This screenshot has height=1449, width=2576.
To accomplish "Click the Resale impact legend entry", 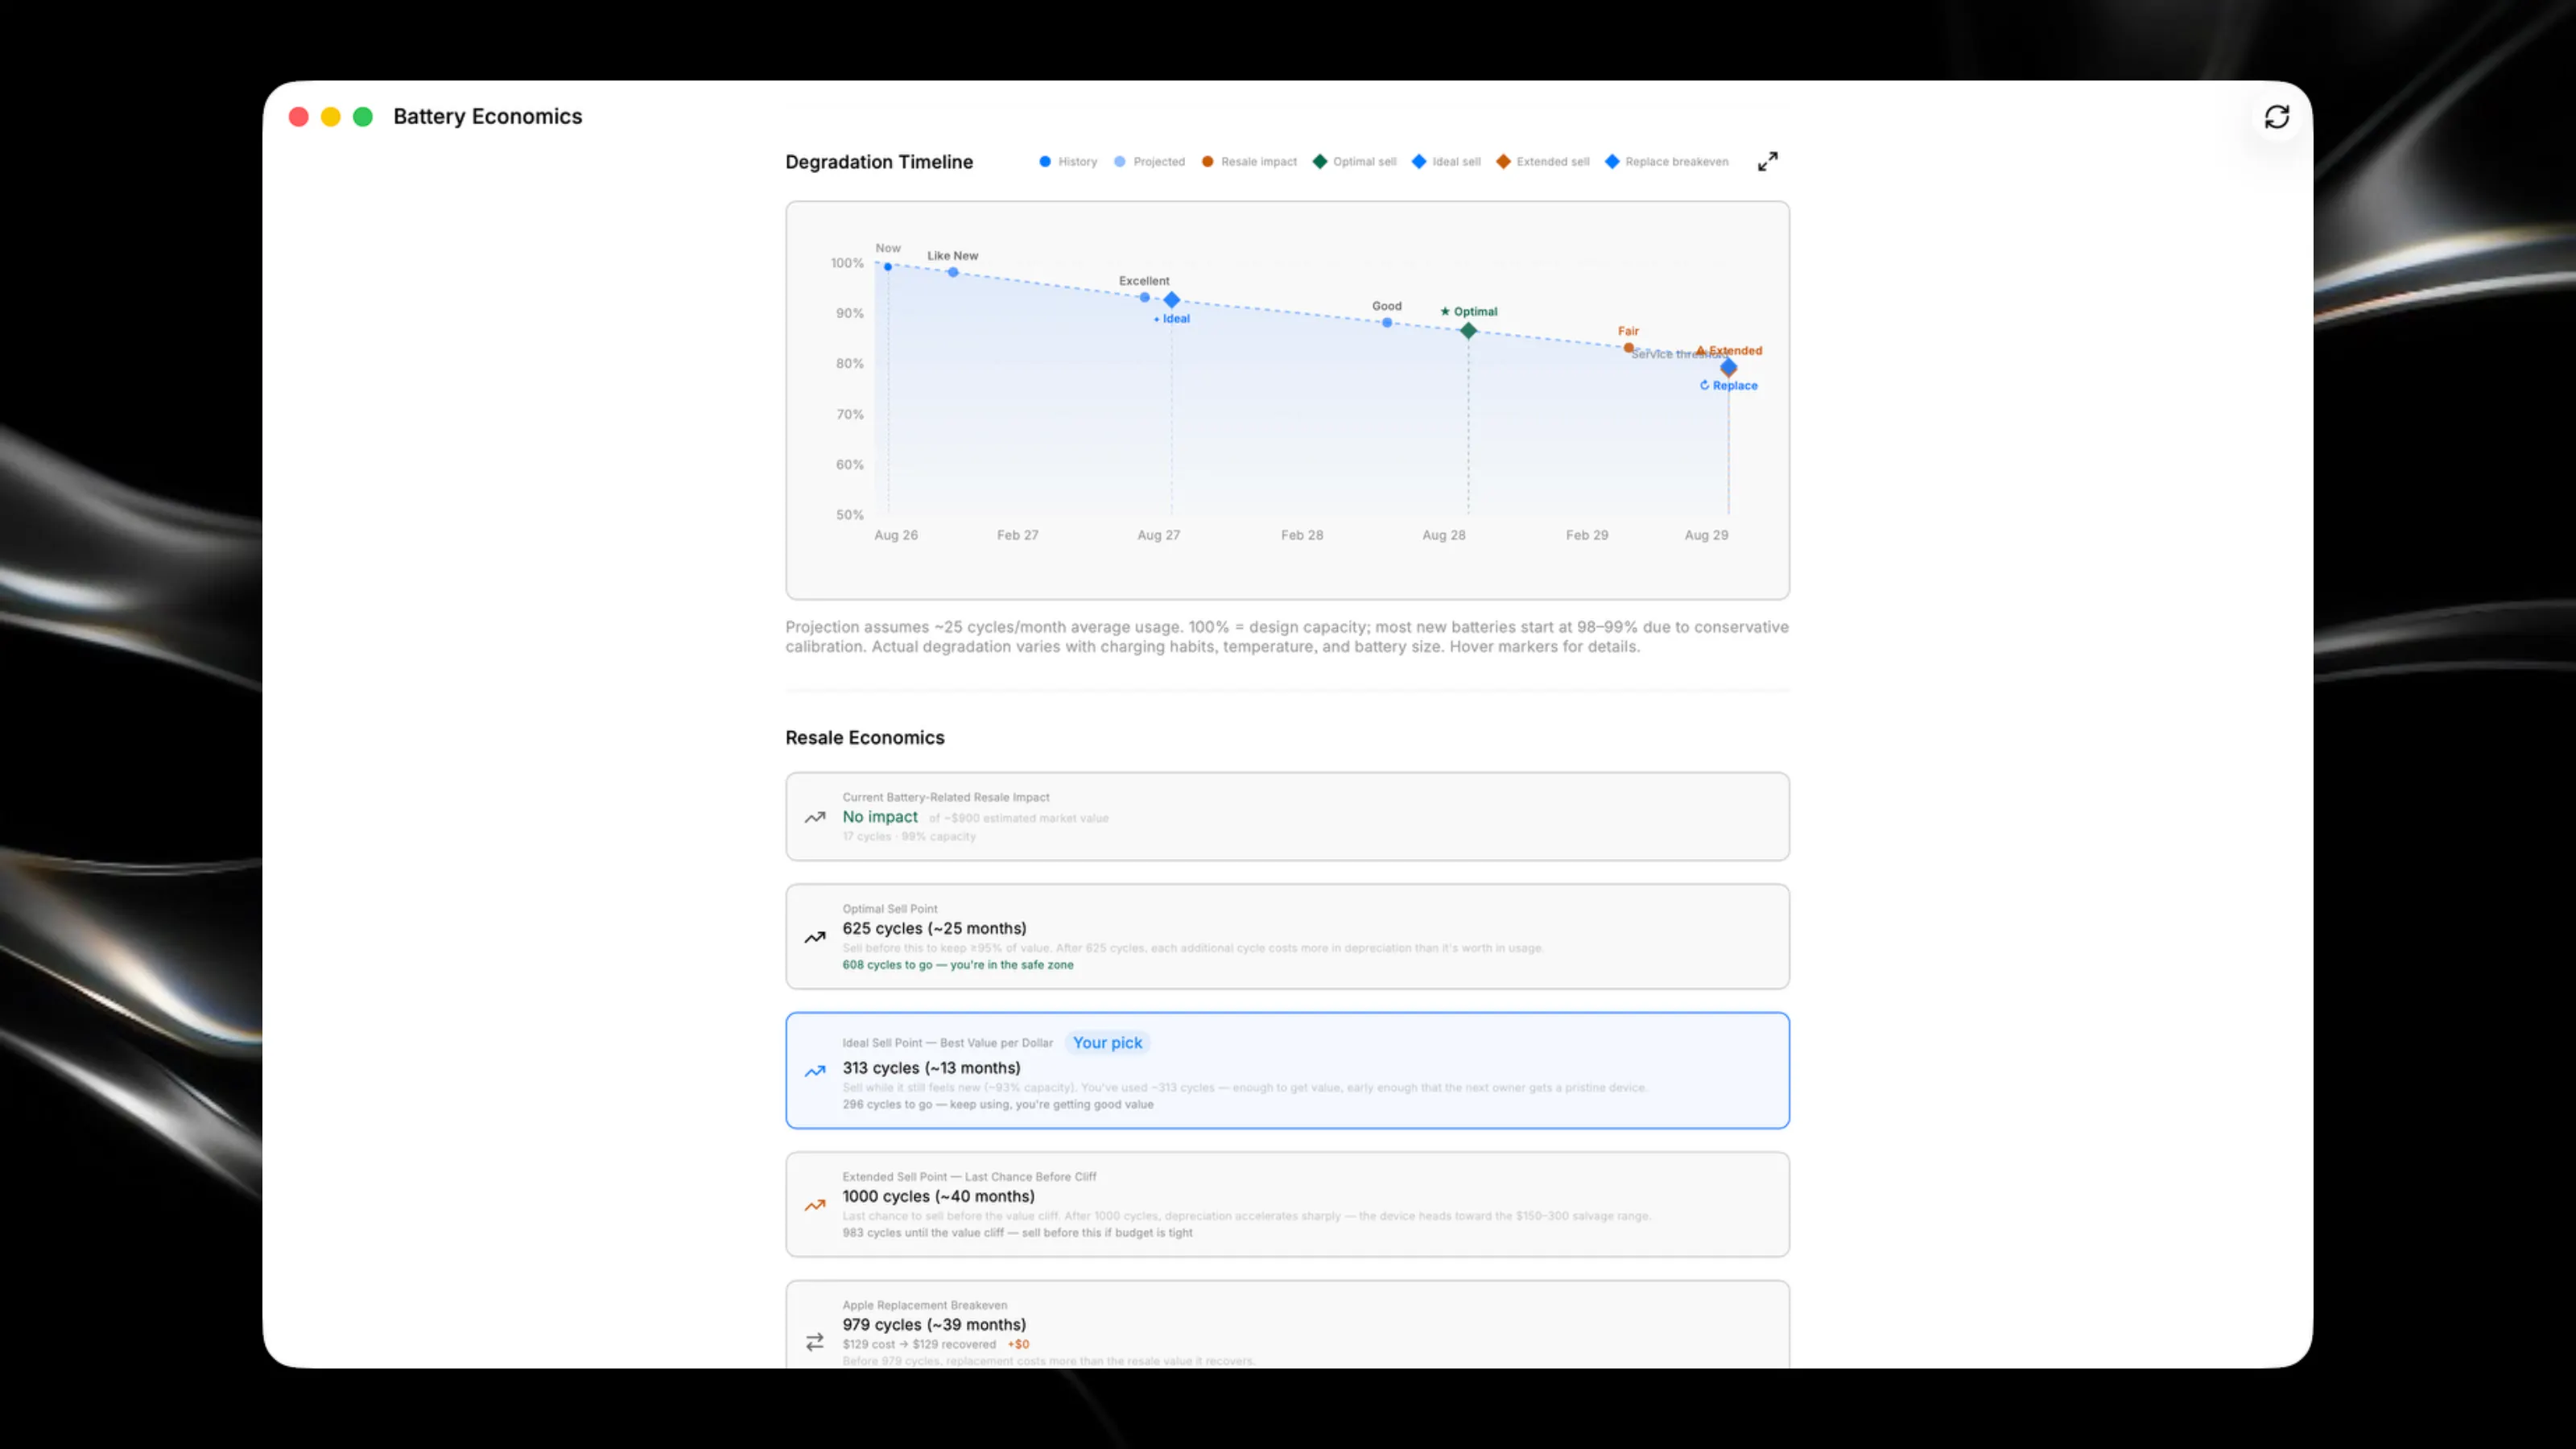I will (x=1249, y=162).
